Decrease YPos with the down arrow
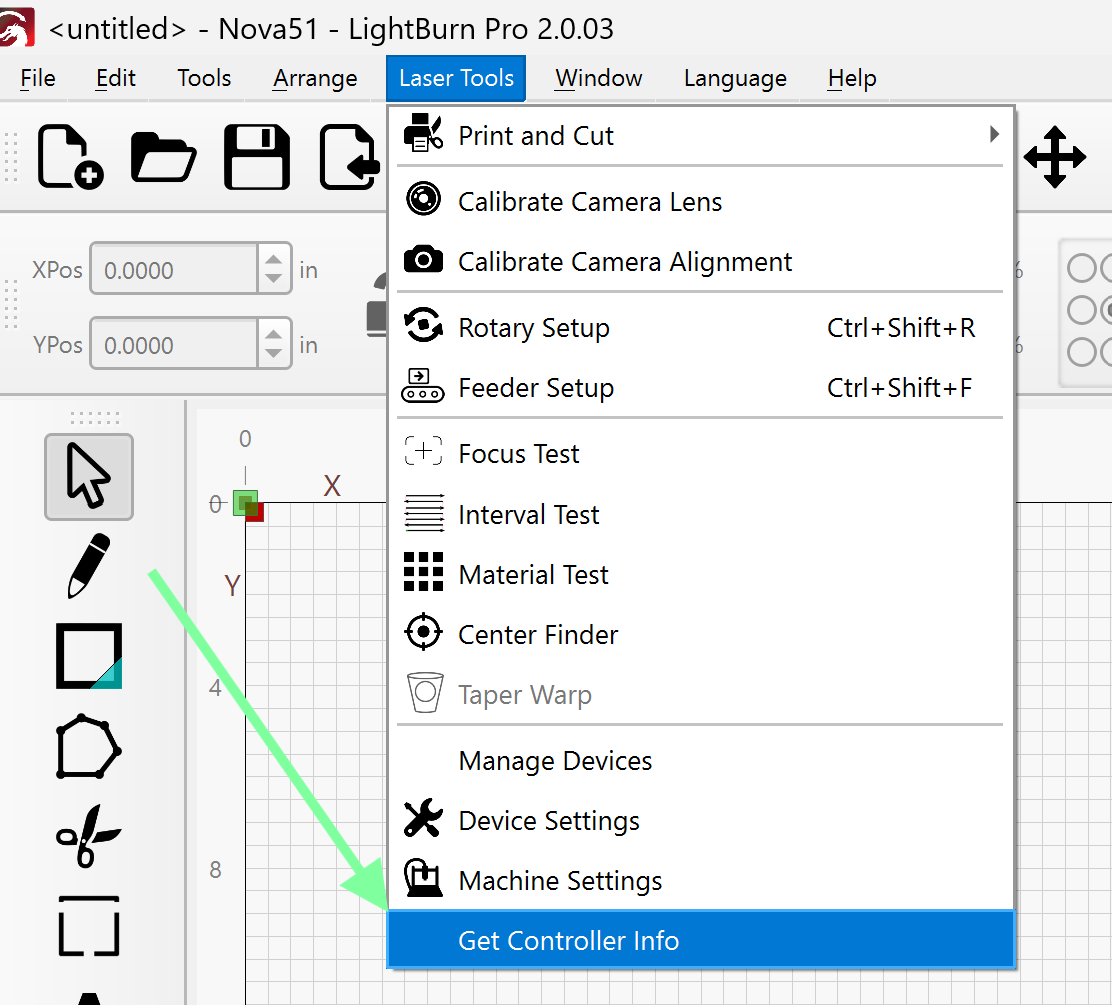This screenshot has width=1112, height=1005. point(273,355)
